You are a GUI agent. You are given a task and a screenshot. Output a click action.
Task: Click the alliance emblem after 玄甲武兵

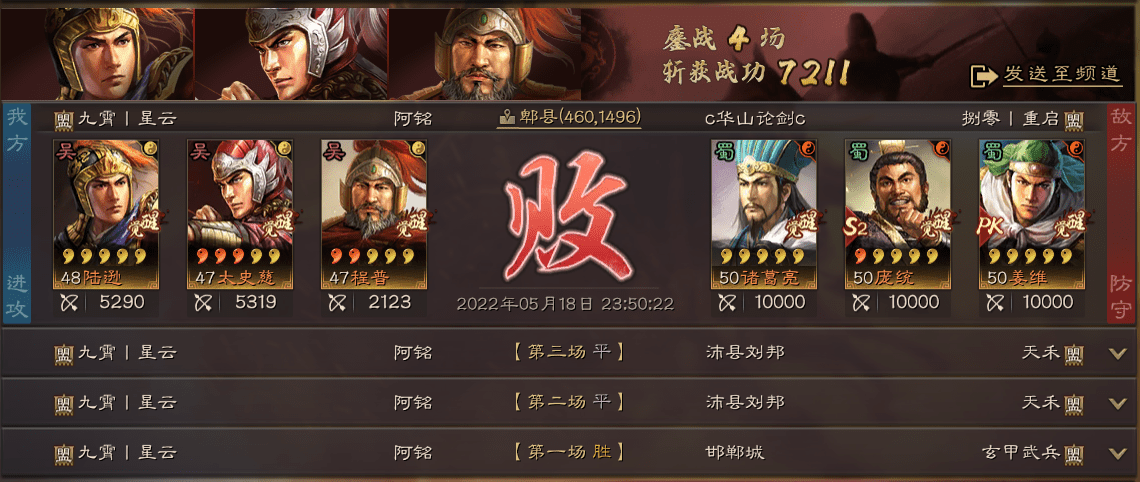1075,454
